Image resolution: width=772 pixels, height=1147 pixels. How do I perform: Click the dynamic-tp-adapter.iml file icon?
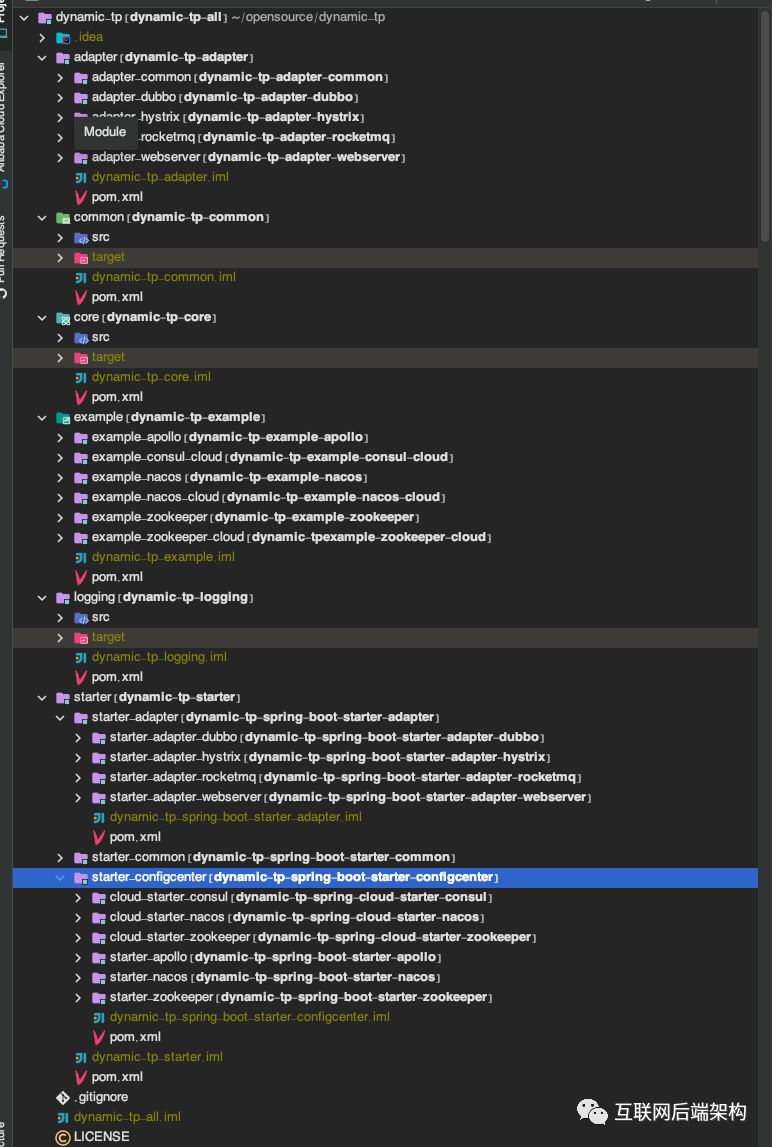80,177
